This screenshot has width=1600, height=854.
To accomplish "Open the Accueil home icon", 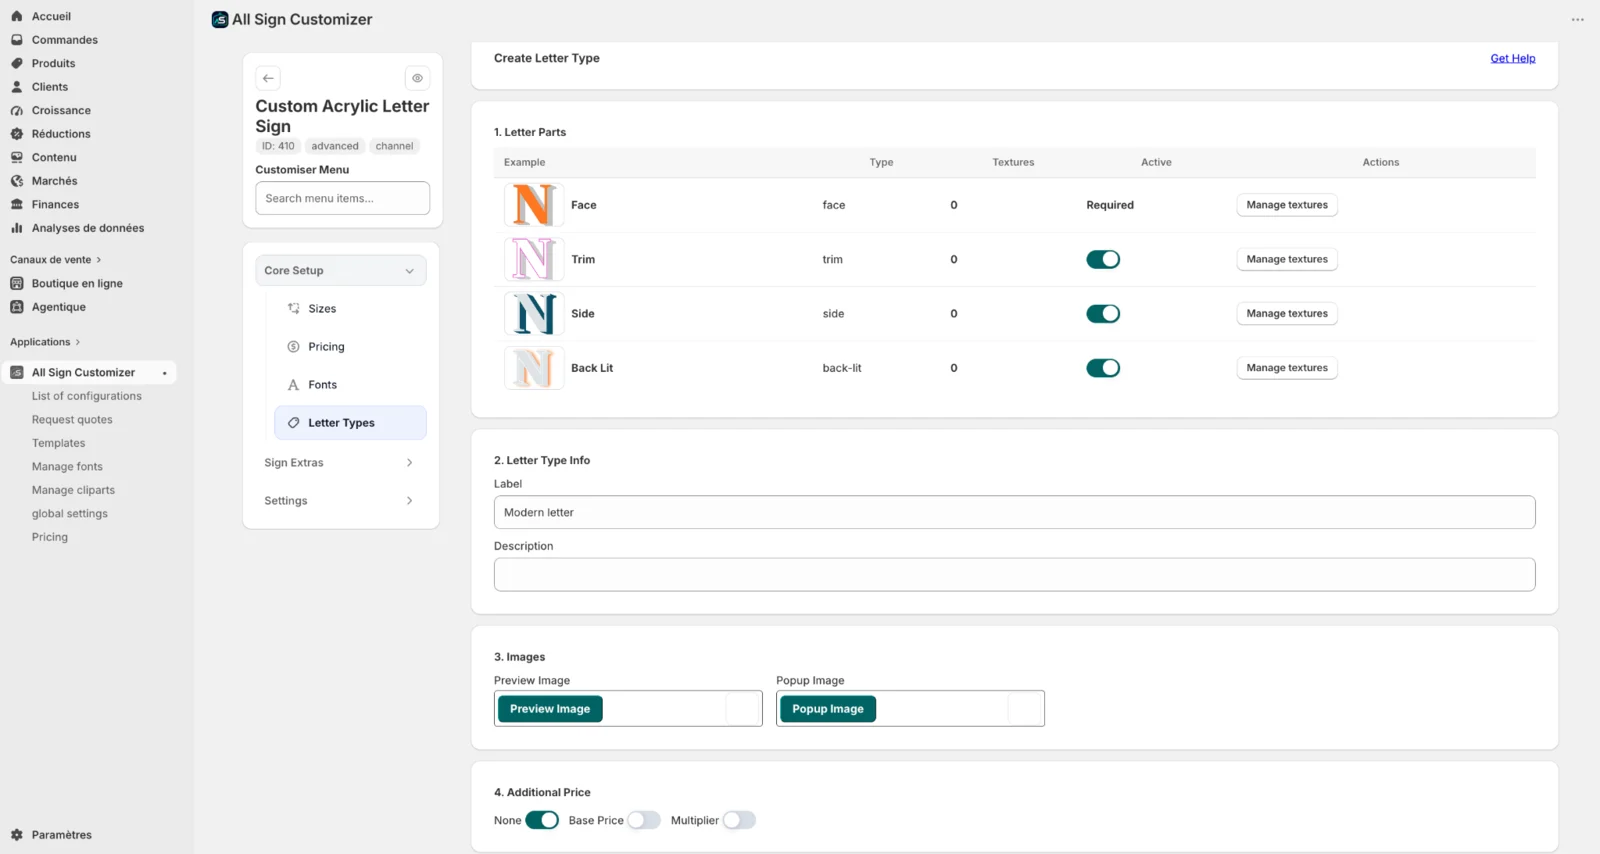I will point(17,16).
